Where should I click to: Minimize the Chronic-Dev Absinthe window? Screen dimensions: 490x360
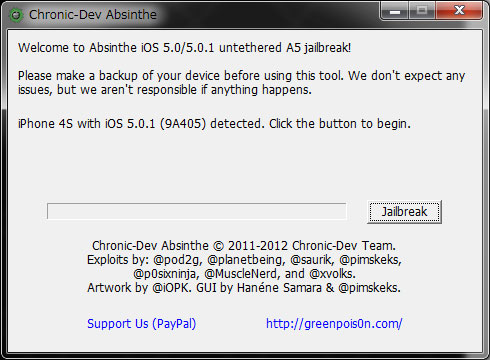click(395, 11)
